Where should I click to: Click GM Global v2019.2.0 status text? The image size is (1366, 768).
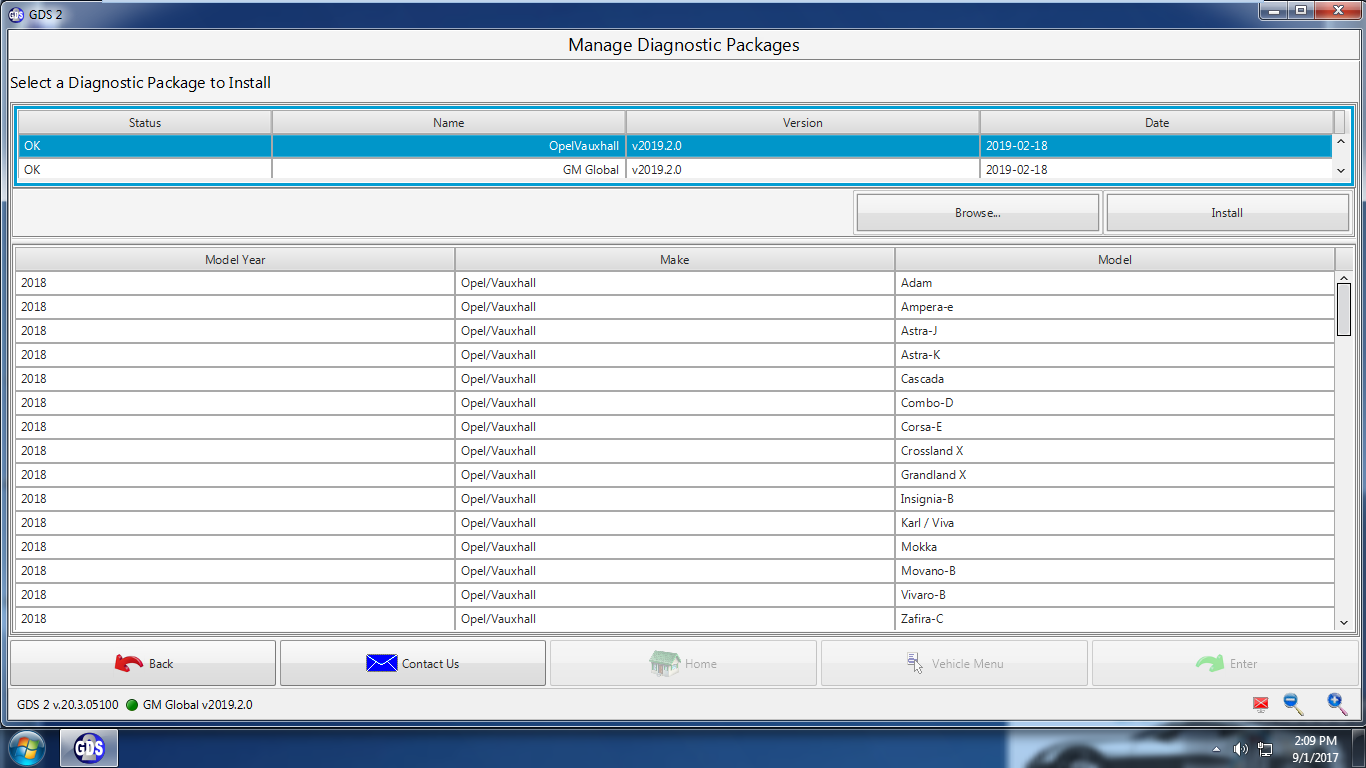[198, 705]
